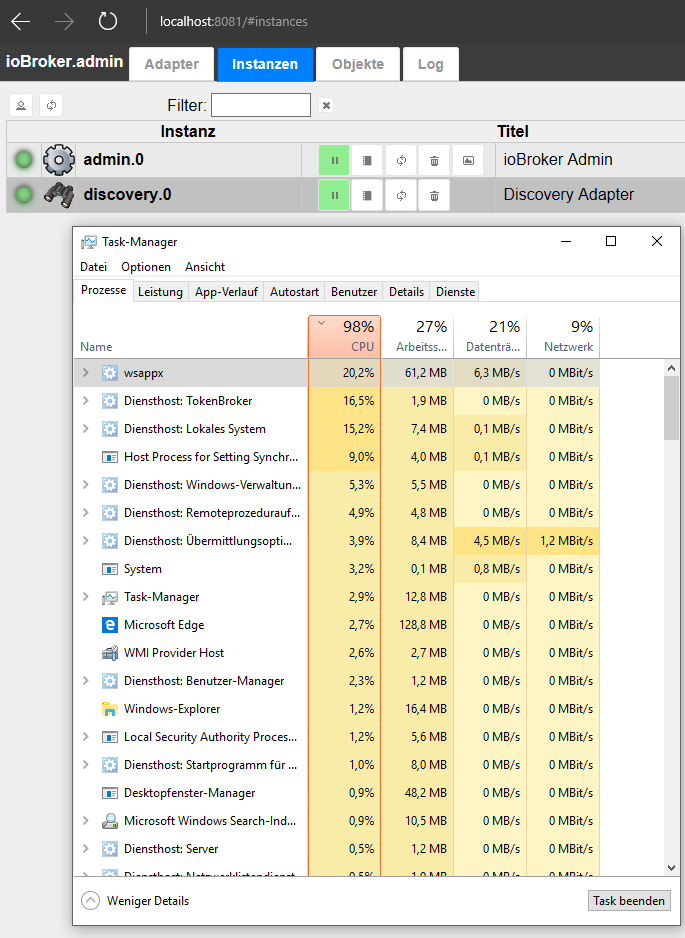Open settings of admin.0 instance
This screenshot has height=938, width=685.
(367, 160)
